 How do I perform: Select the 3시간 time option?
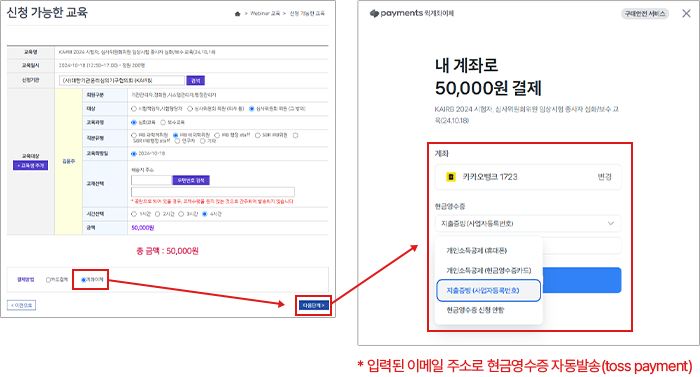click(x=181, y=214)
